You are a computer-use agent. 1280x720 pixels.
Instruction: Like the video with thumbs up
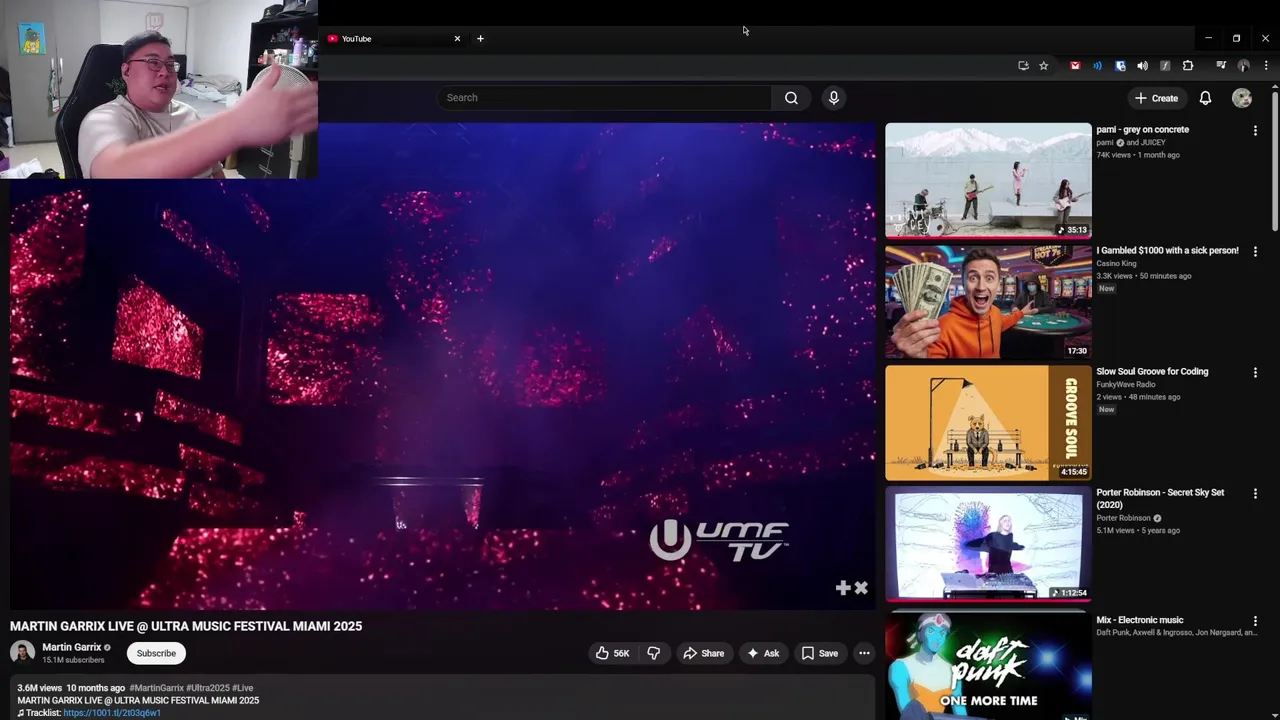tap(612, 653)
